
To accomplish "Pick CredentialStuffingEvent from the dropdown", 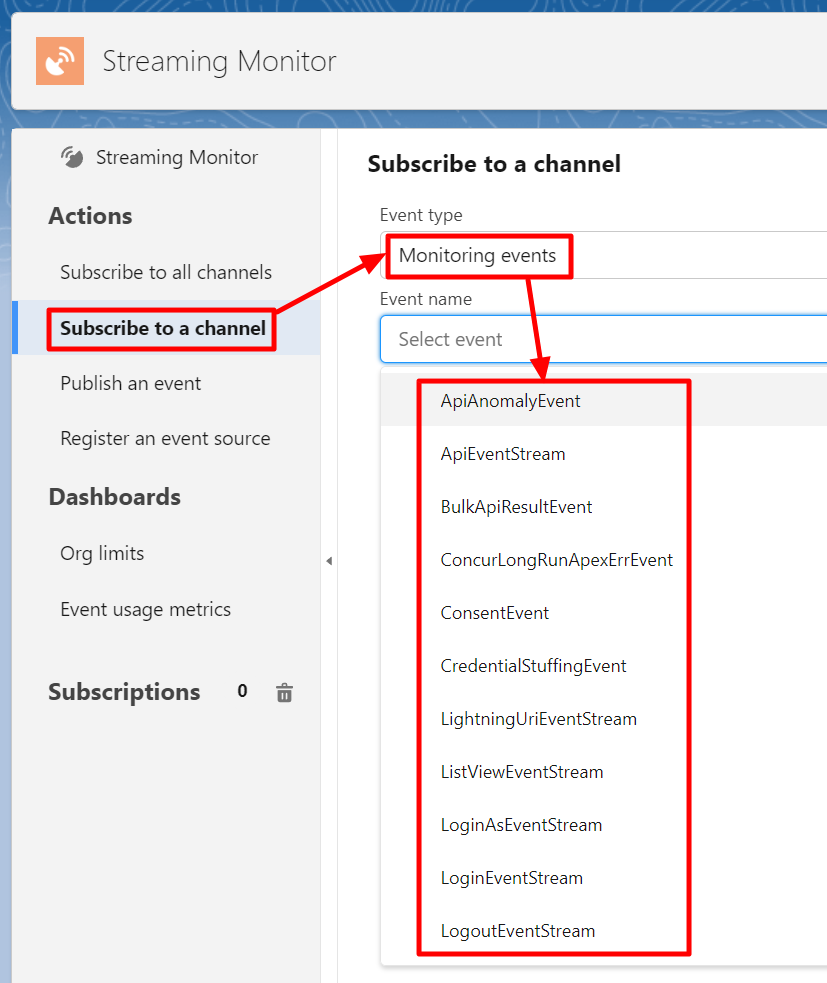I will [603, 665].
